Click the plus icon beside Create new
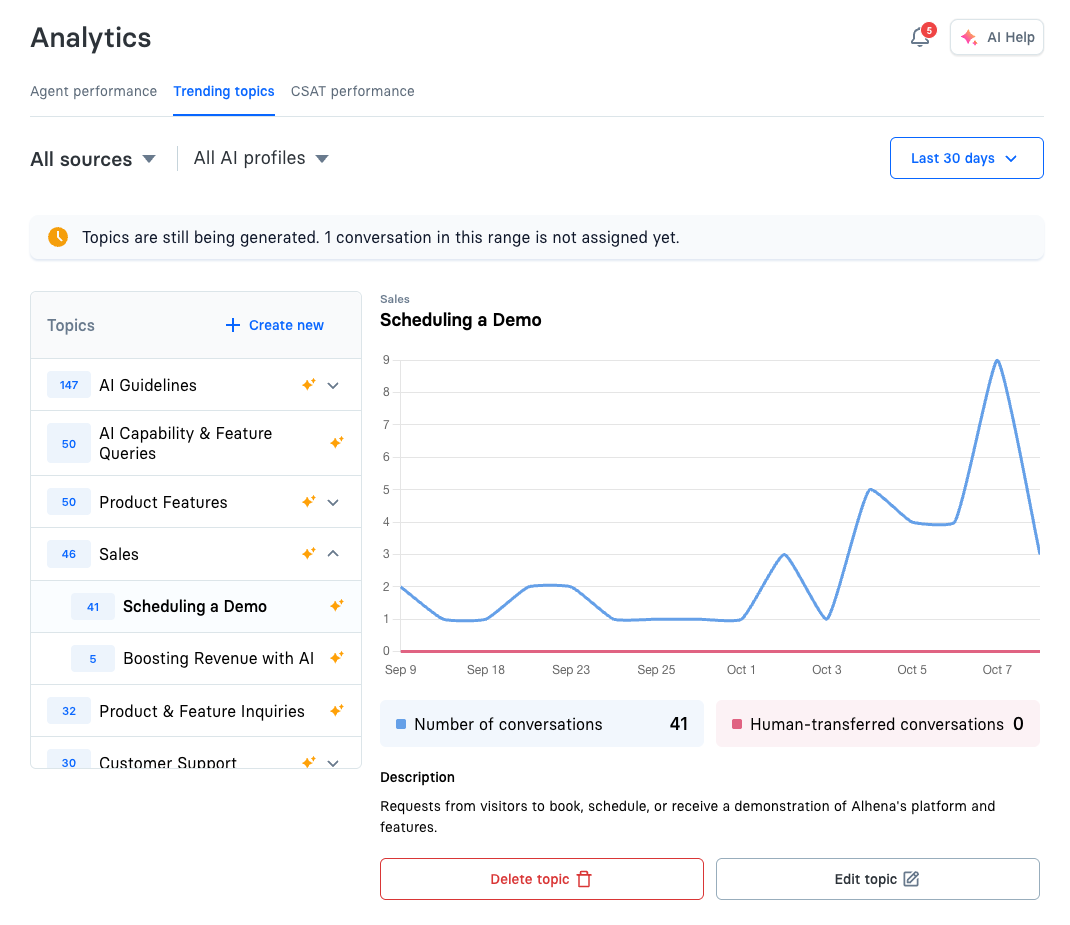Image resolution: width=1070 pixels, height=925 pixels. click(233, 325)
